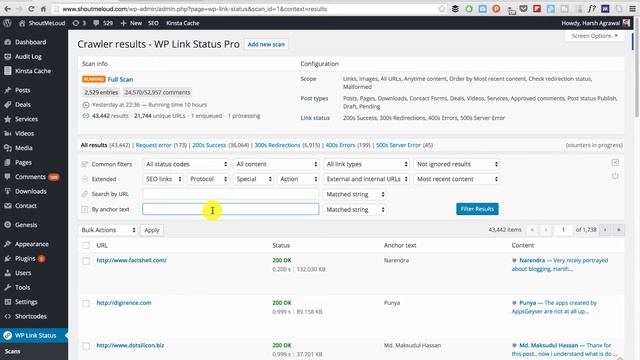Viewport: 640px width, 360px height.
Task: Filter by 200s Success results
Action: pyautogui.click(x=209, y=145)
